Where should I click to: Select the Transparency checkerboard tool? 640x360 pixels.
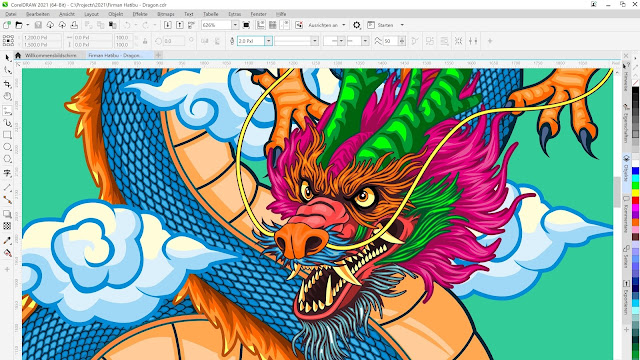point(7,226)
